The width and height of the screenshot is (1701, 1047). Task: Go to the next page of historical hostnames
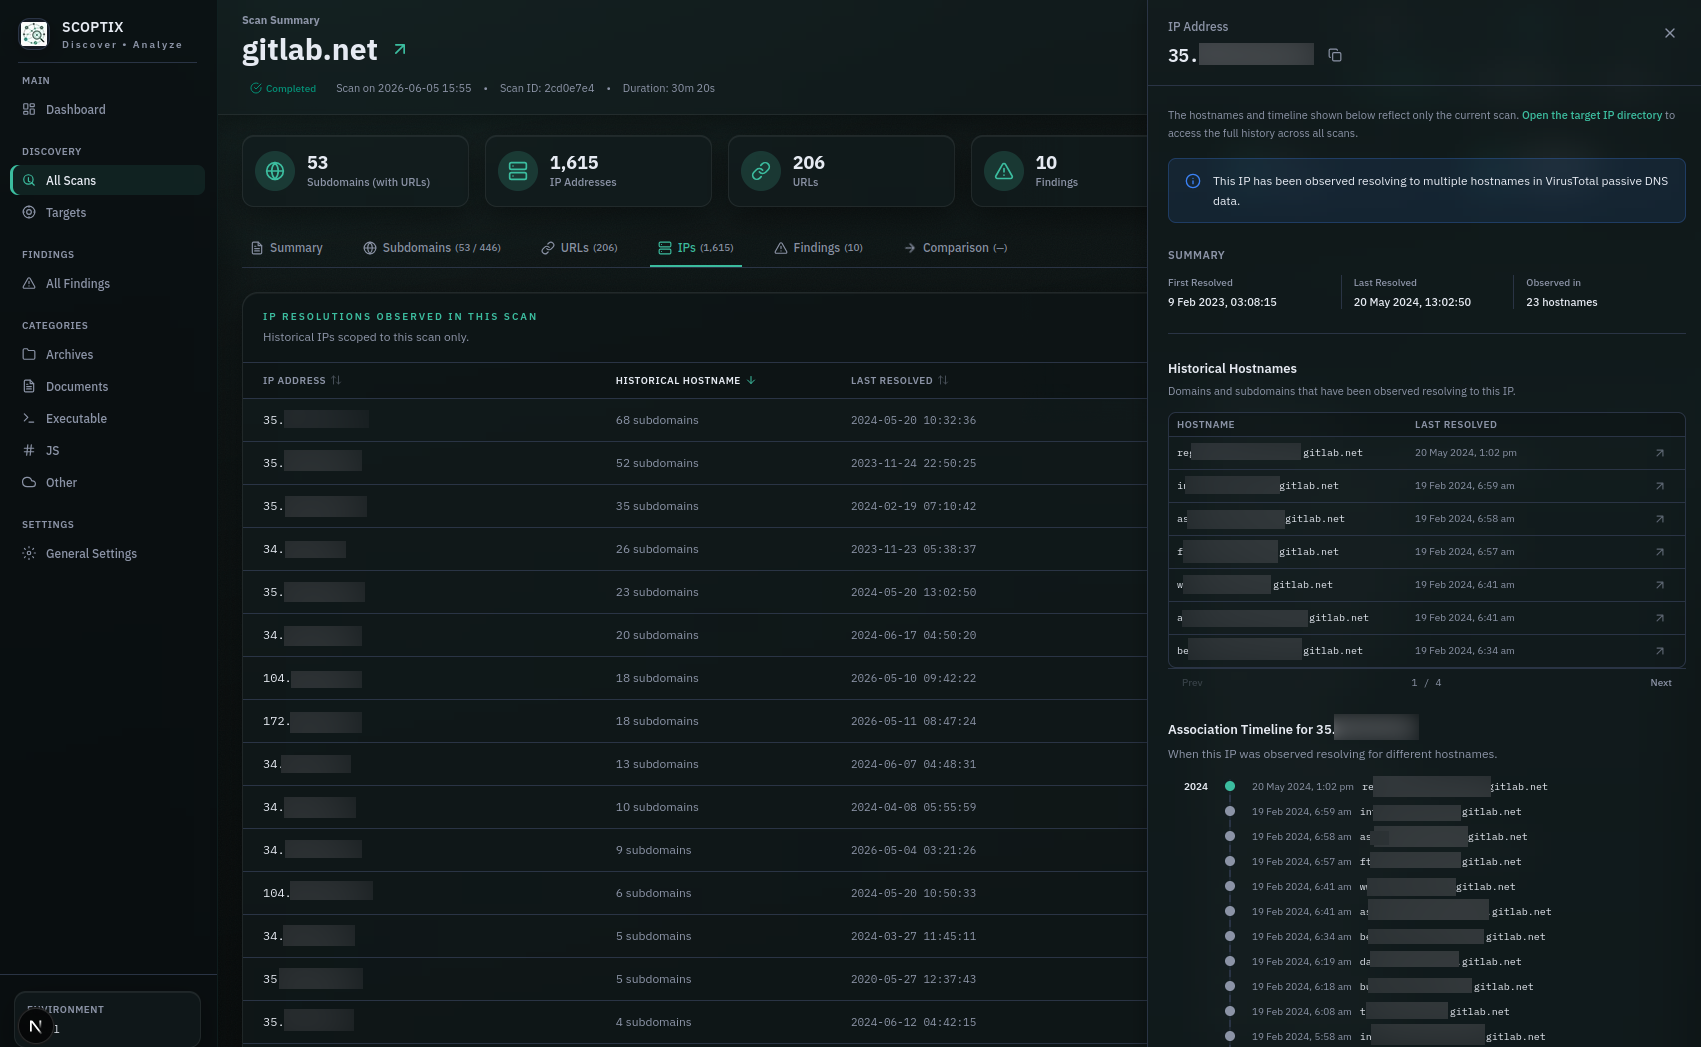[x=1661, y=683]
